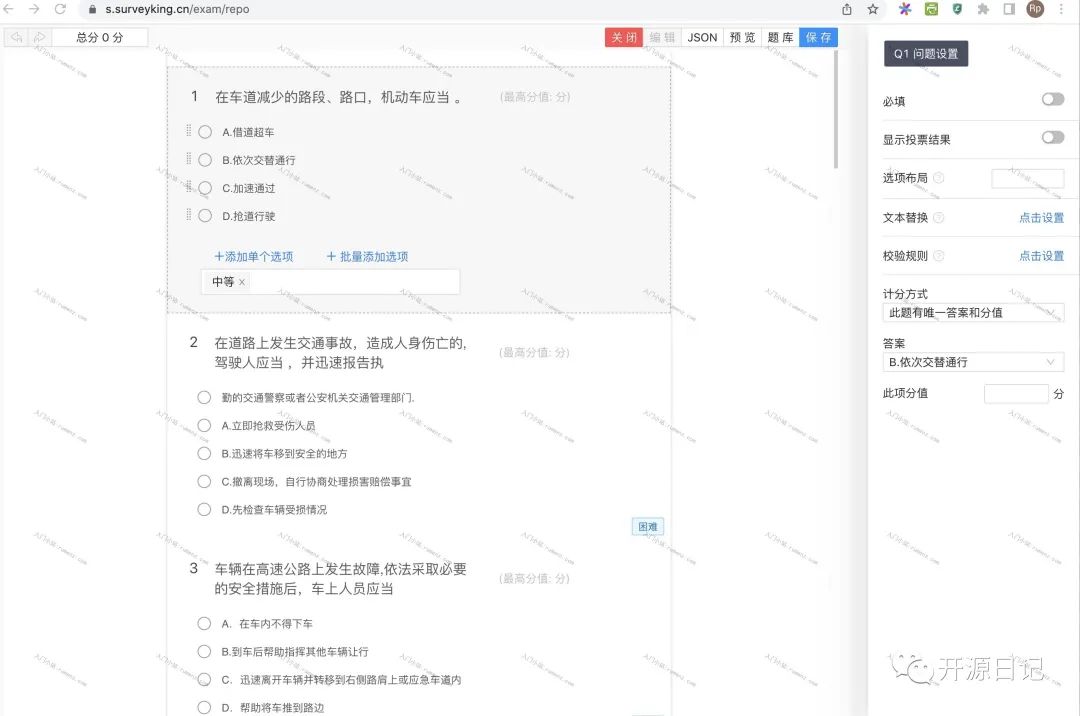Click the Q1 问题设置 button
This screenshot has height=716, width=1080.
pos(926,54)
